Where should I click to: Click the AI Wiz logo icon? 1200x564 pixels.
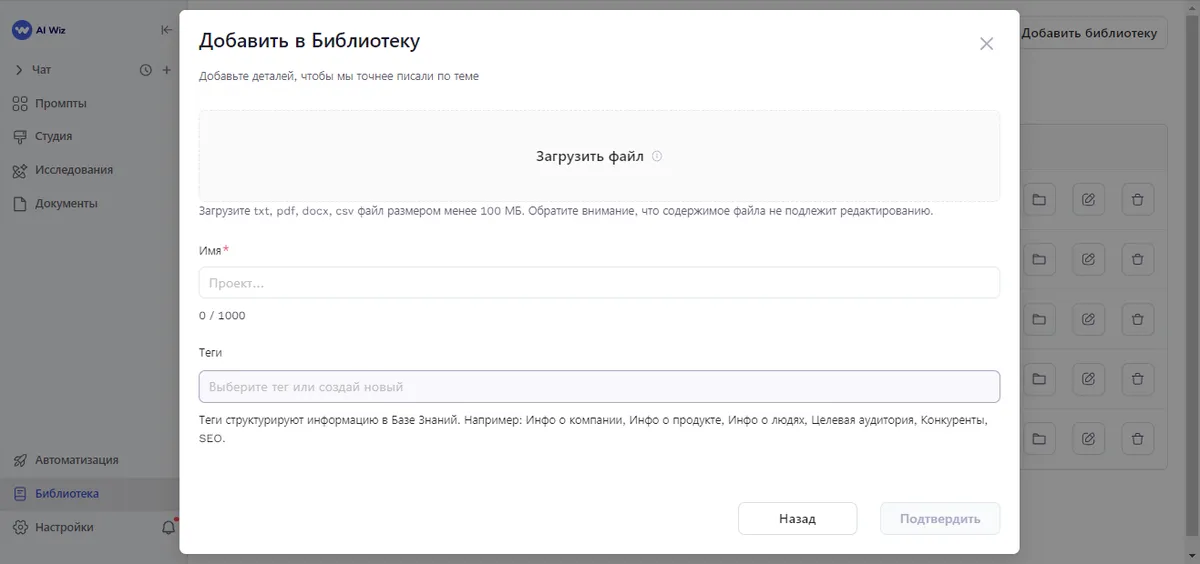(22, 30)
